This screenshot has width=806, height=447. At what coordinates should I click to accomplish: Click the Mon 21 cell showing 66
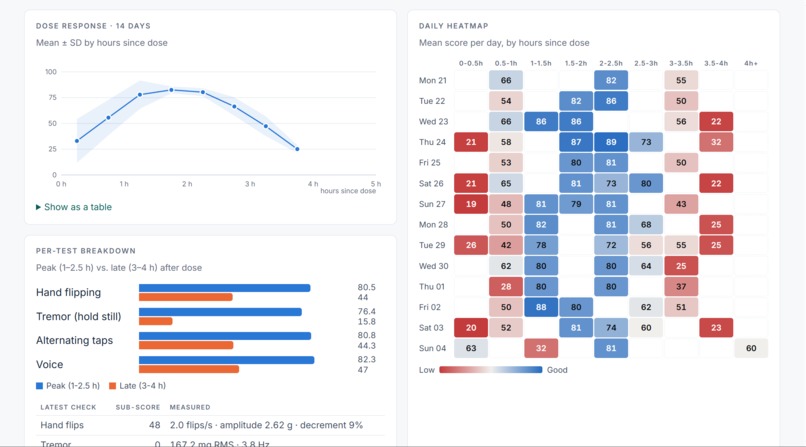[x=506, y=81]
